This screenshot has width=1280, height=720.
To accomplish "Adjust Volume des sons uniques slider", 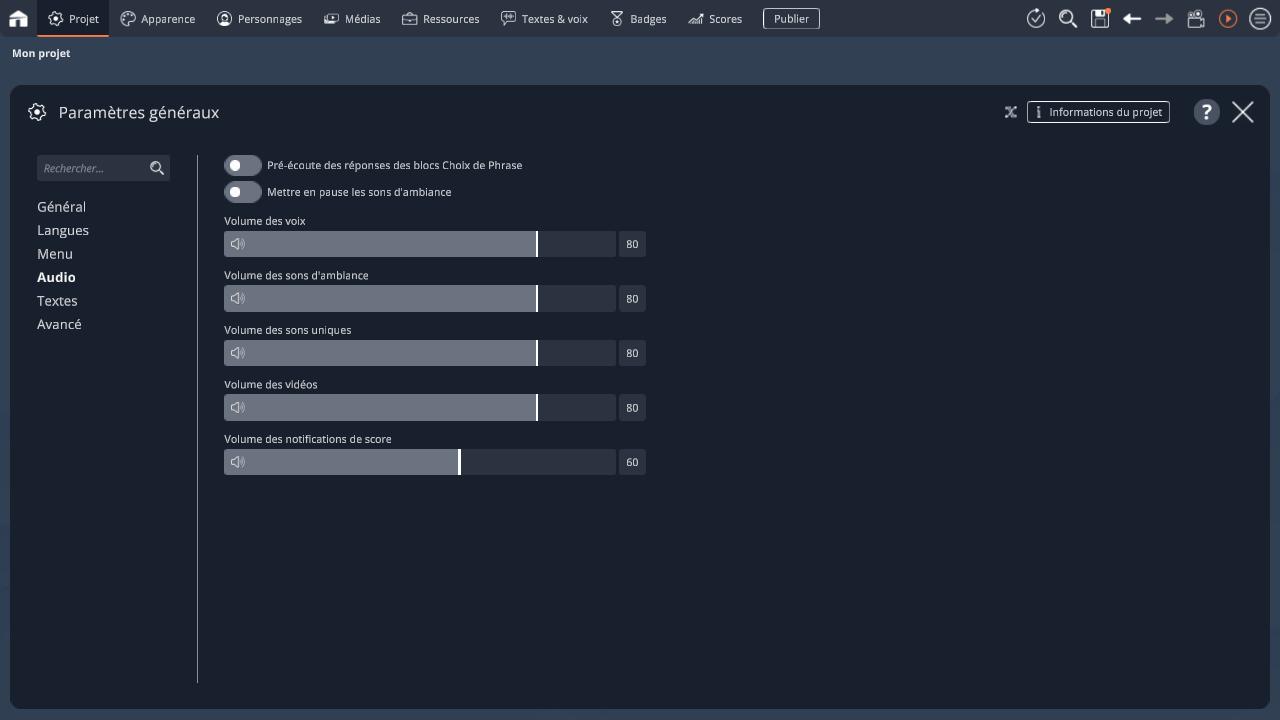I will [420, 353].
